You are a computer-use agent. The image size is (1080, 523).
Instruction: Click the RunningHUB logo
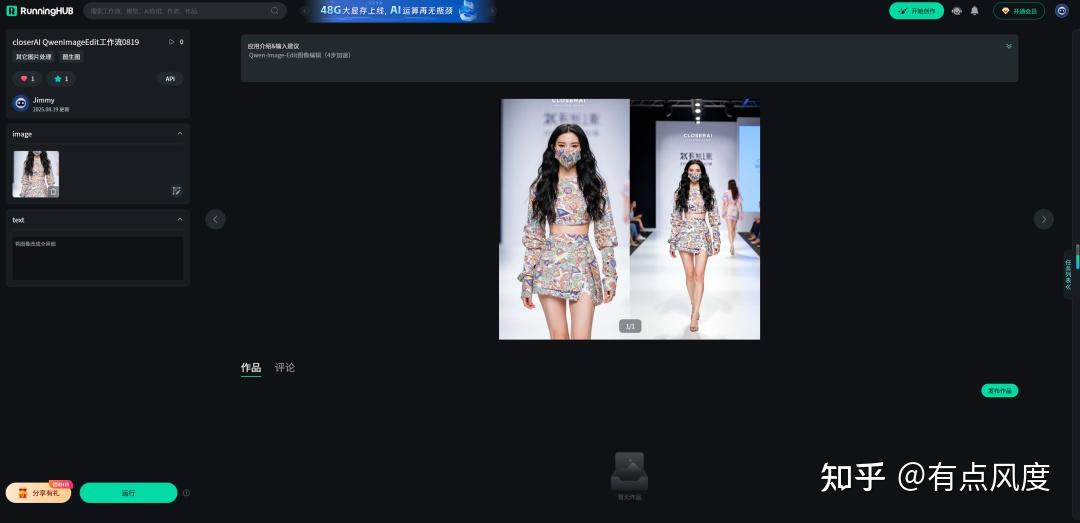pos(40,11)
